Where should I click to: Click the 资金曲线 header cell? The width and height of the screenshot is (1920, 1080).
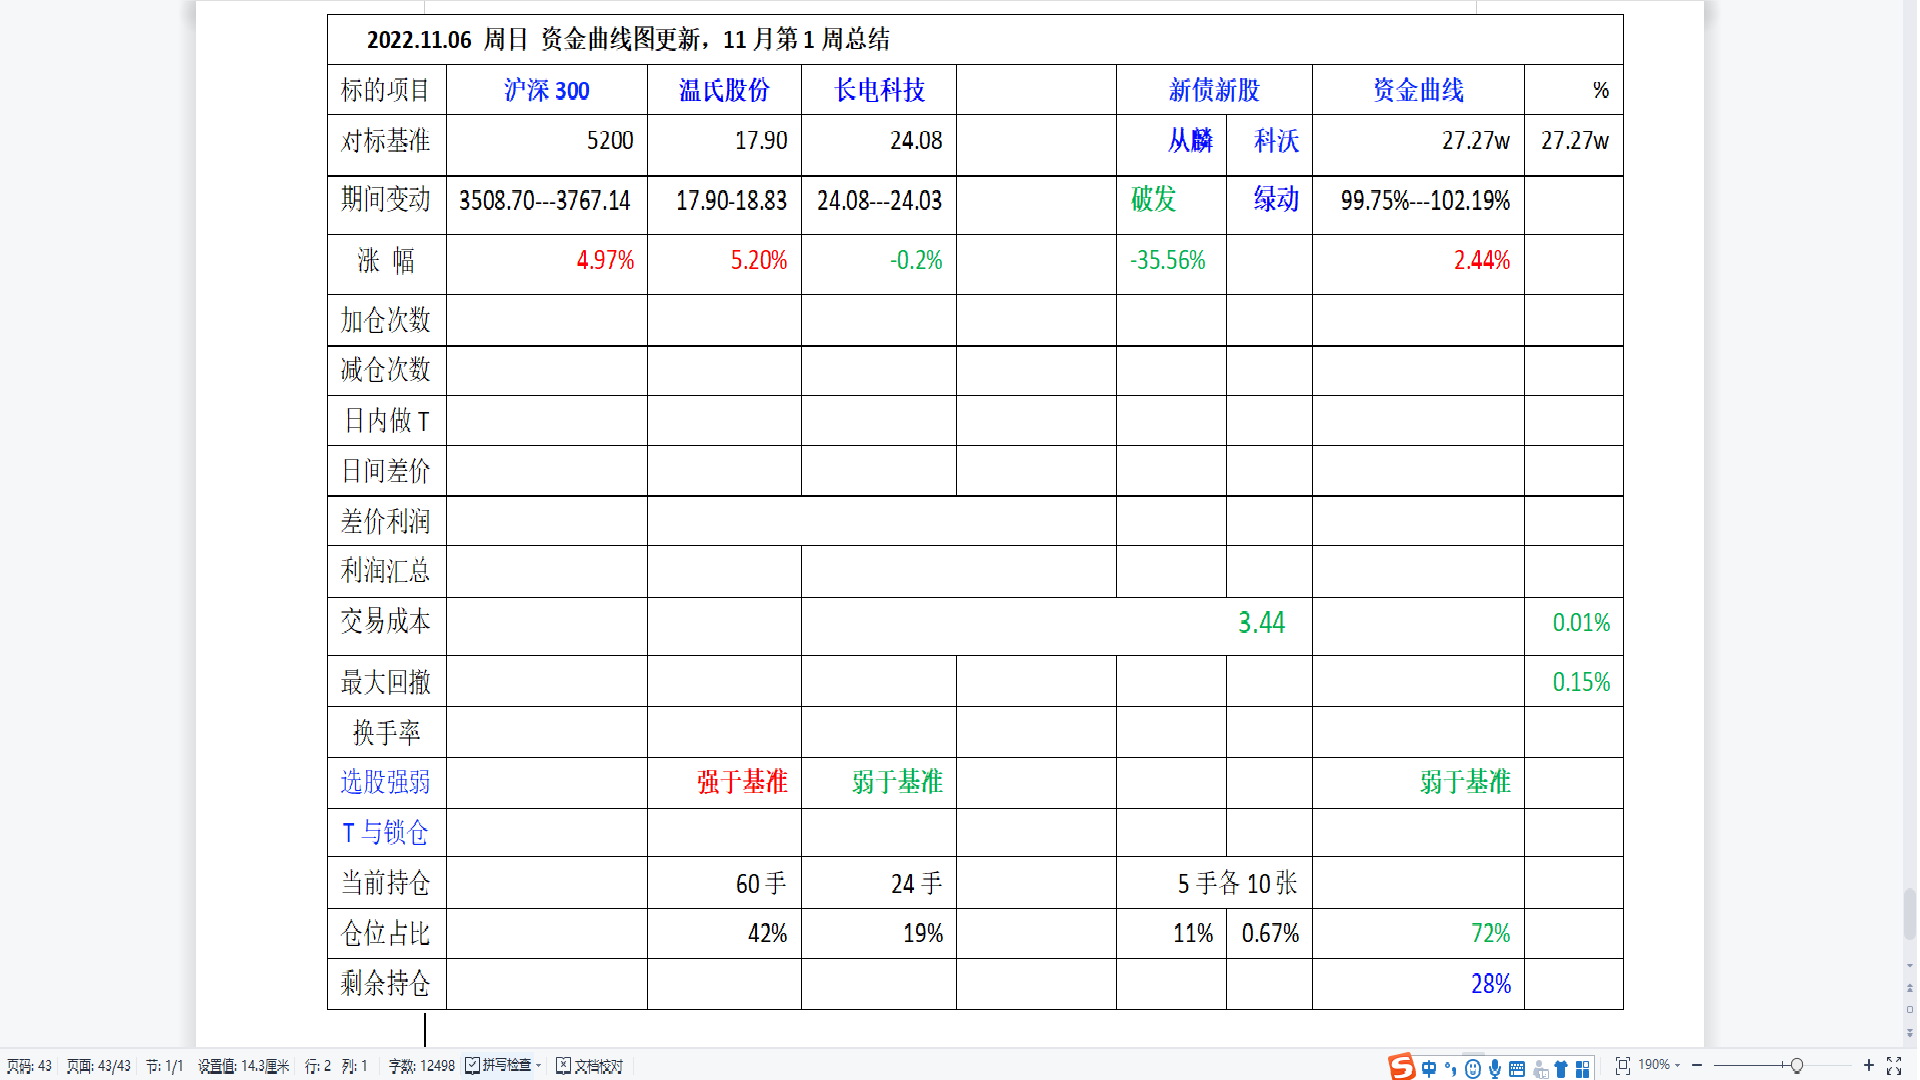pyautogui.click(x=1418, y=90)
